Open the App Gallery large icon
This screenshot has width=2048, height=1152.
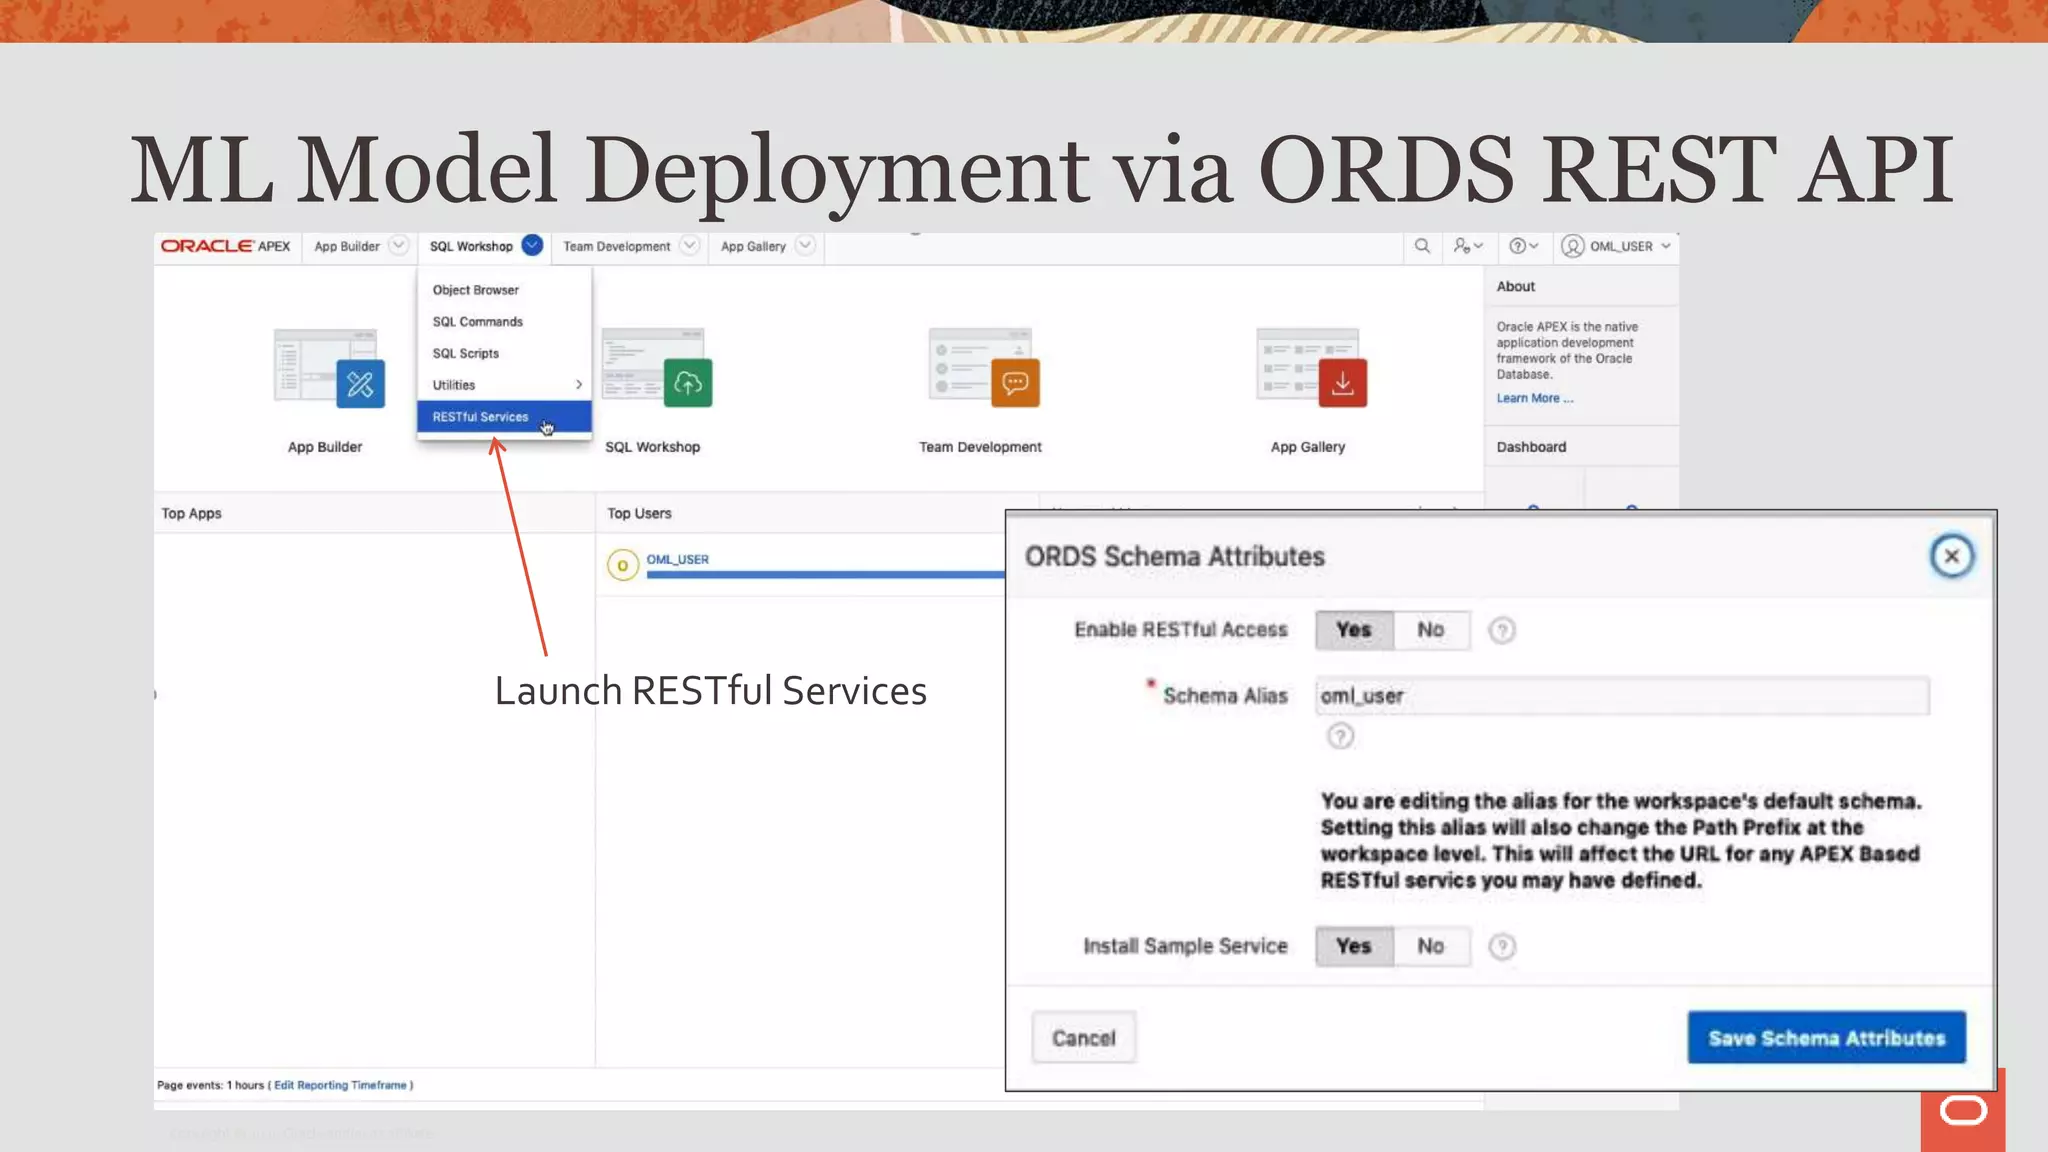coord(1311,367)
